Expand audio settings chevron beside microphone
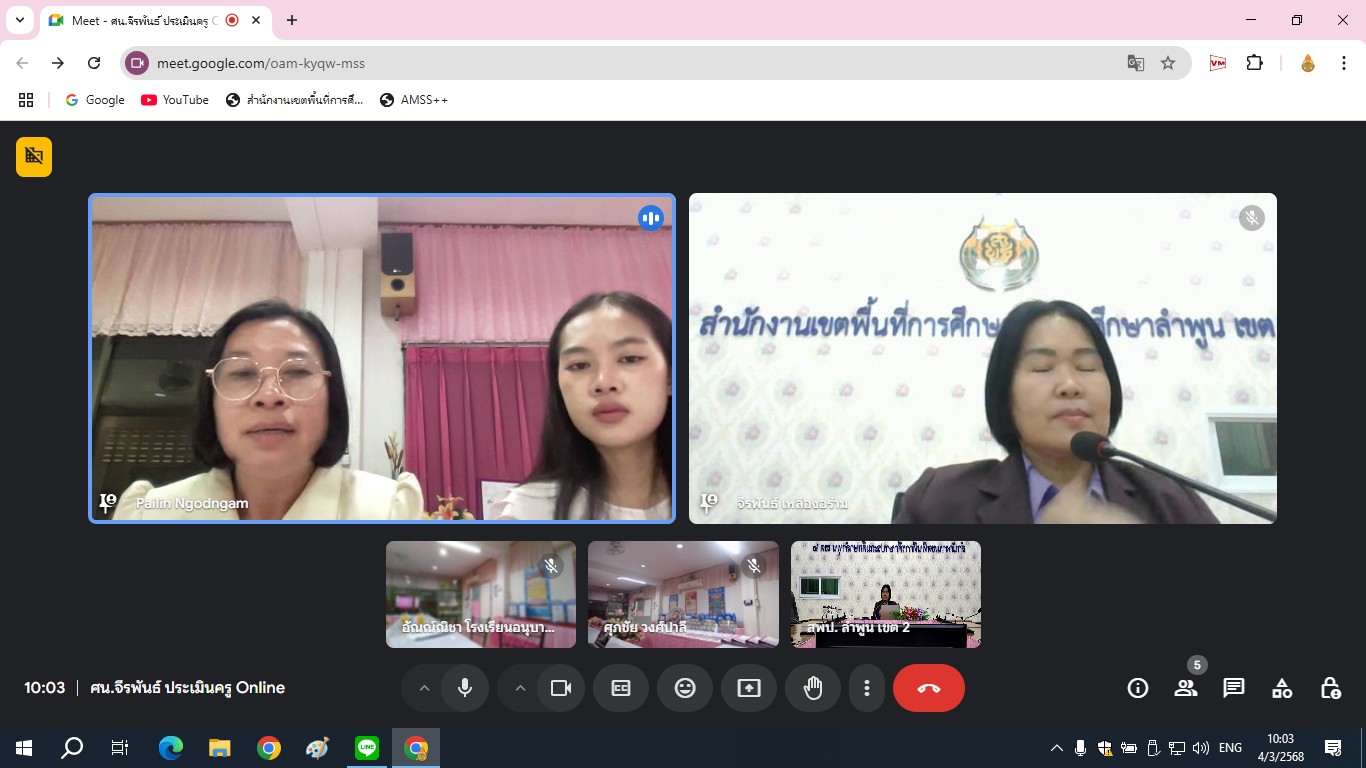Image resolution: width=1366 pixels, height=768 pixels. (424, 688)
